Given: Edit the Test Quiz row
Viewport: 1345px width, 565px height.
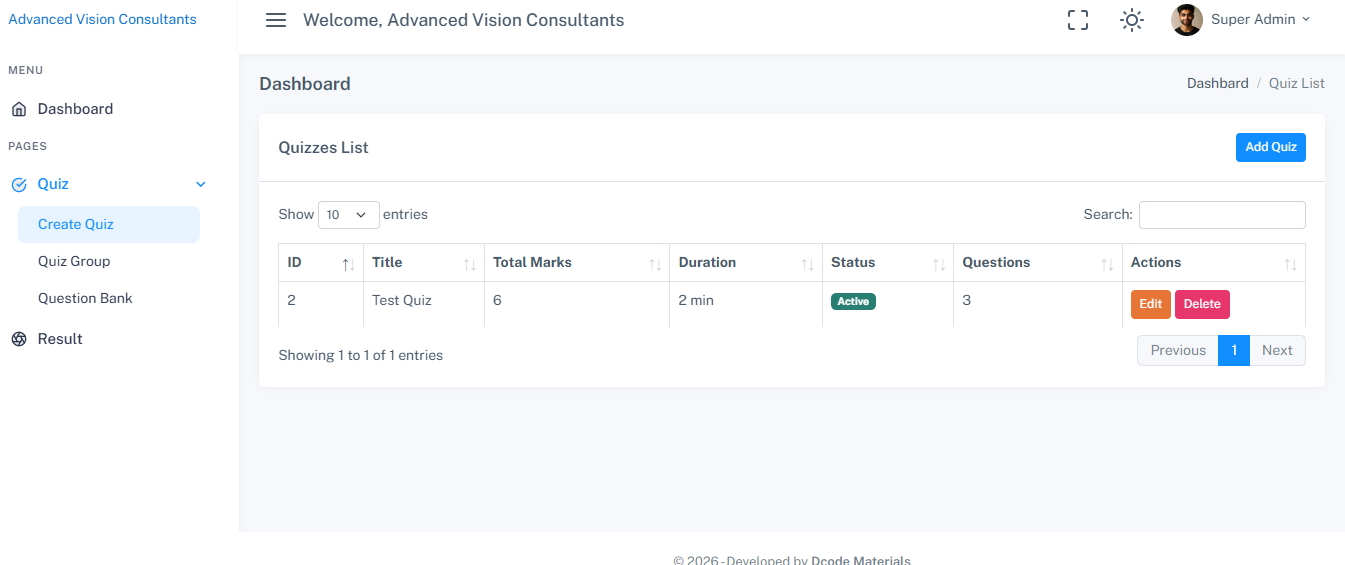Looking at the screenshot, I should [1150, 304].
